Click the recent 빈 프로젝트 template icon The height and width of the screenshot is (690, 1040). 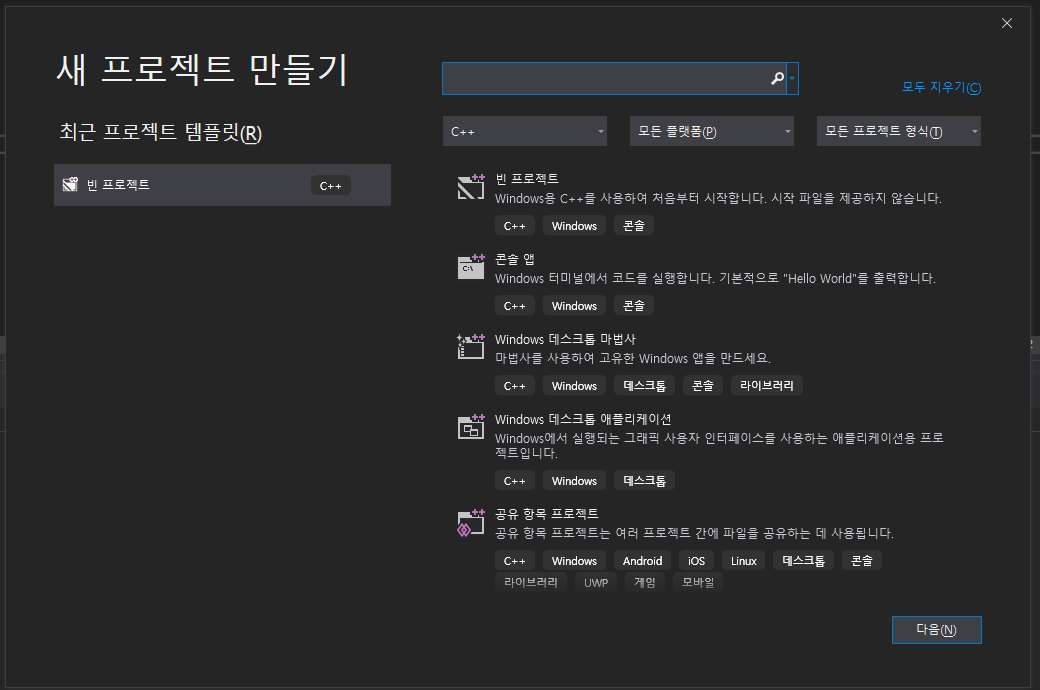70,184
